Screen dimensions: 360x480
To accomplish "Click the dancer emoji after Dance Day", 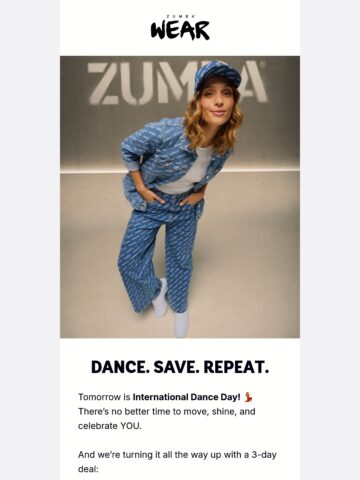I will point(249,397).
